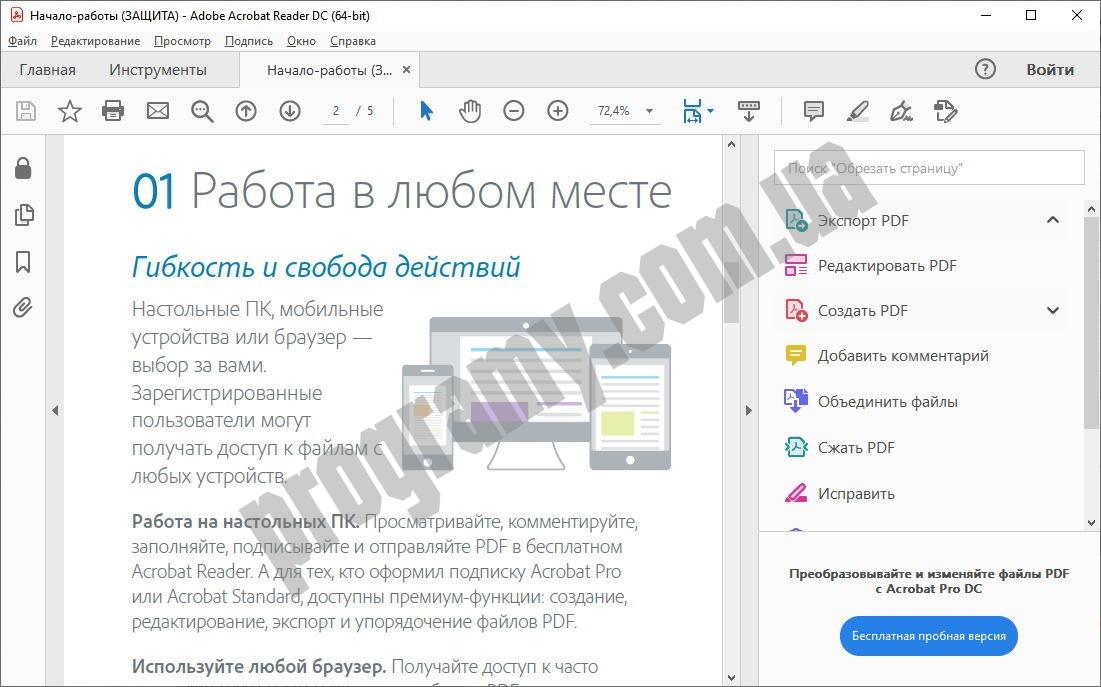Image resolution: width=1101 pixels, height=687 pixels.
Task: Click the Save file icon
Action: 26,111
